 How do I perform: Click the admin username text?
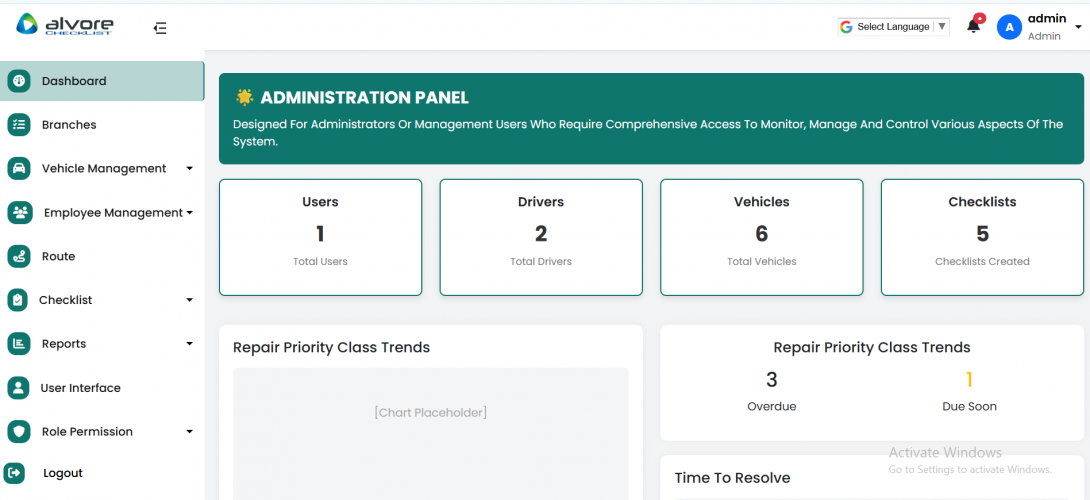point(1047,19)
